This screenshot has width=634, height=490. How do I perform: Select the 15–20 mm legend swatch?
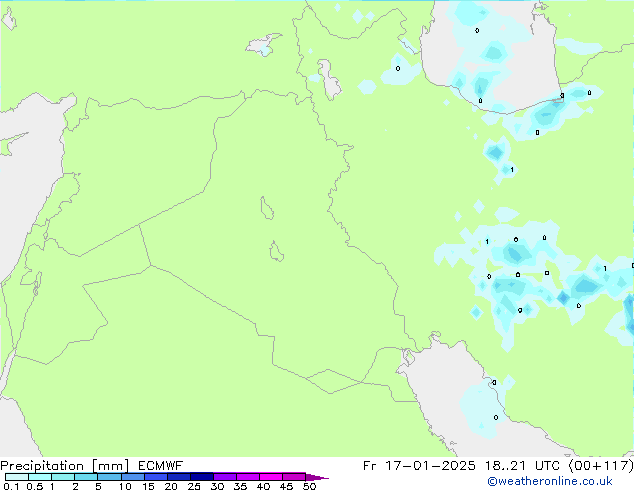[156, 477]
